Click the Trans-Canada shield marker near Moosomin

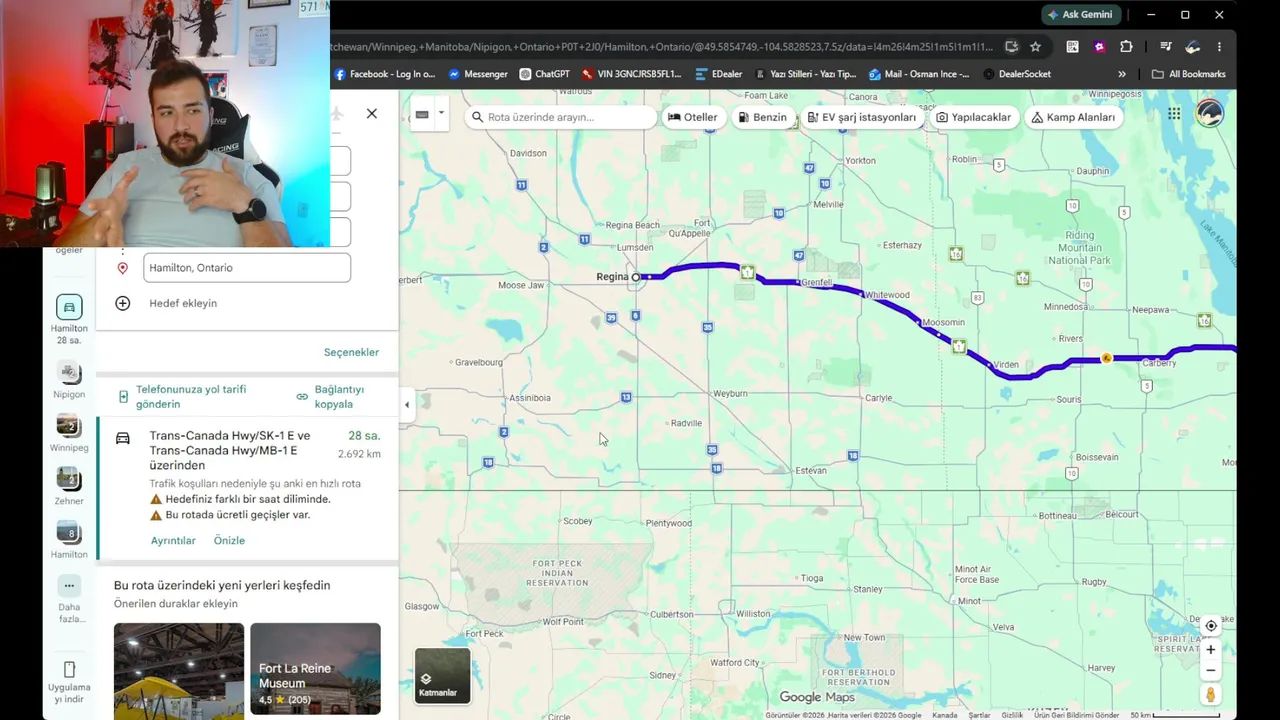(x=959, y=346)
